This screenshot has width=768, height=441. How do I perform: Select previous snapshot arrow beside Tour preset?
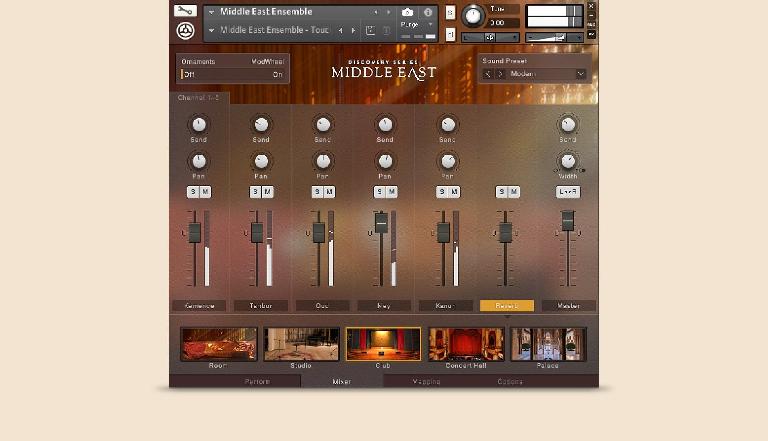(340, 30)
